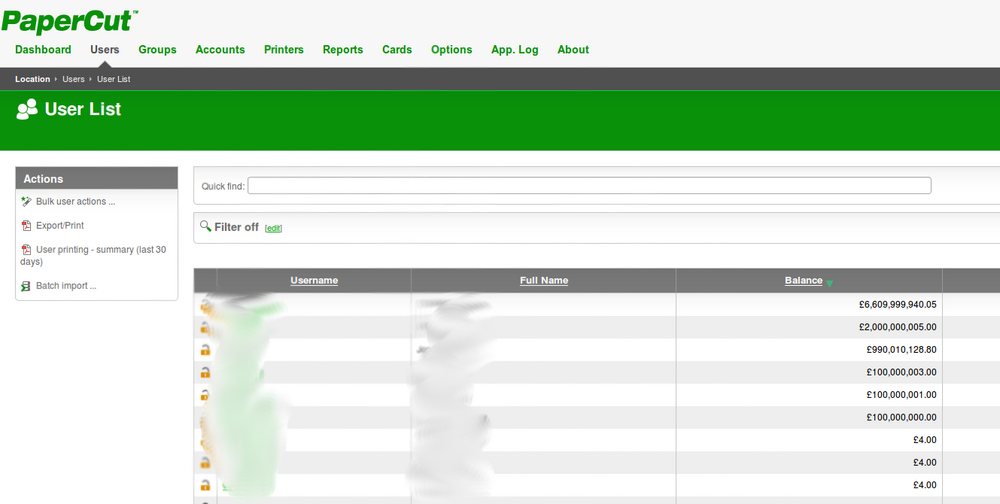Open the Export/Print link
1000x504 pixels.
pos(60,226)
